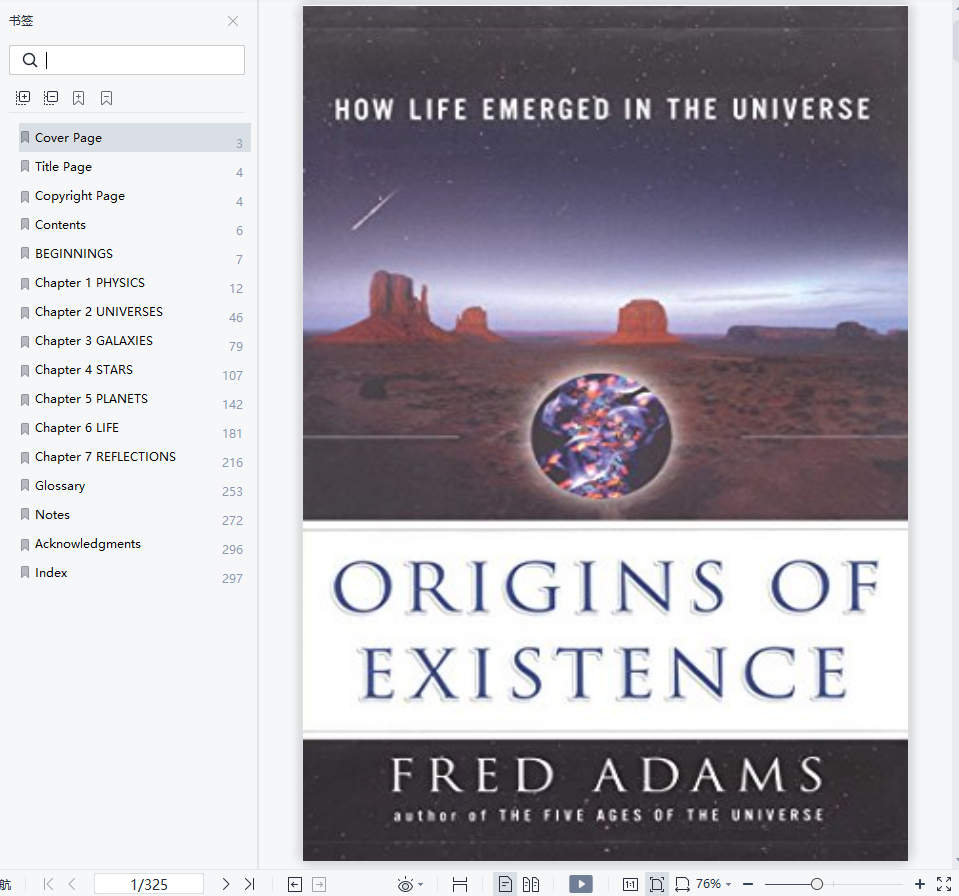Start slideshow play button
This screenshot has height=896, width=959.
[x=580, y=884]
